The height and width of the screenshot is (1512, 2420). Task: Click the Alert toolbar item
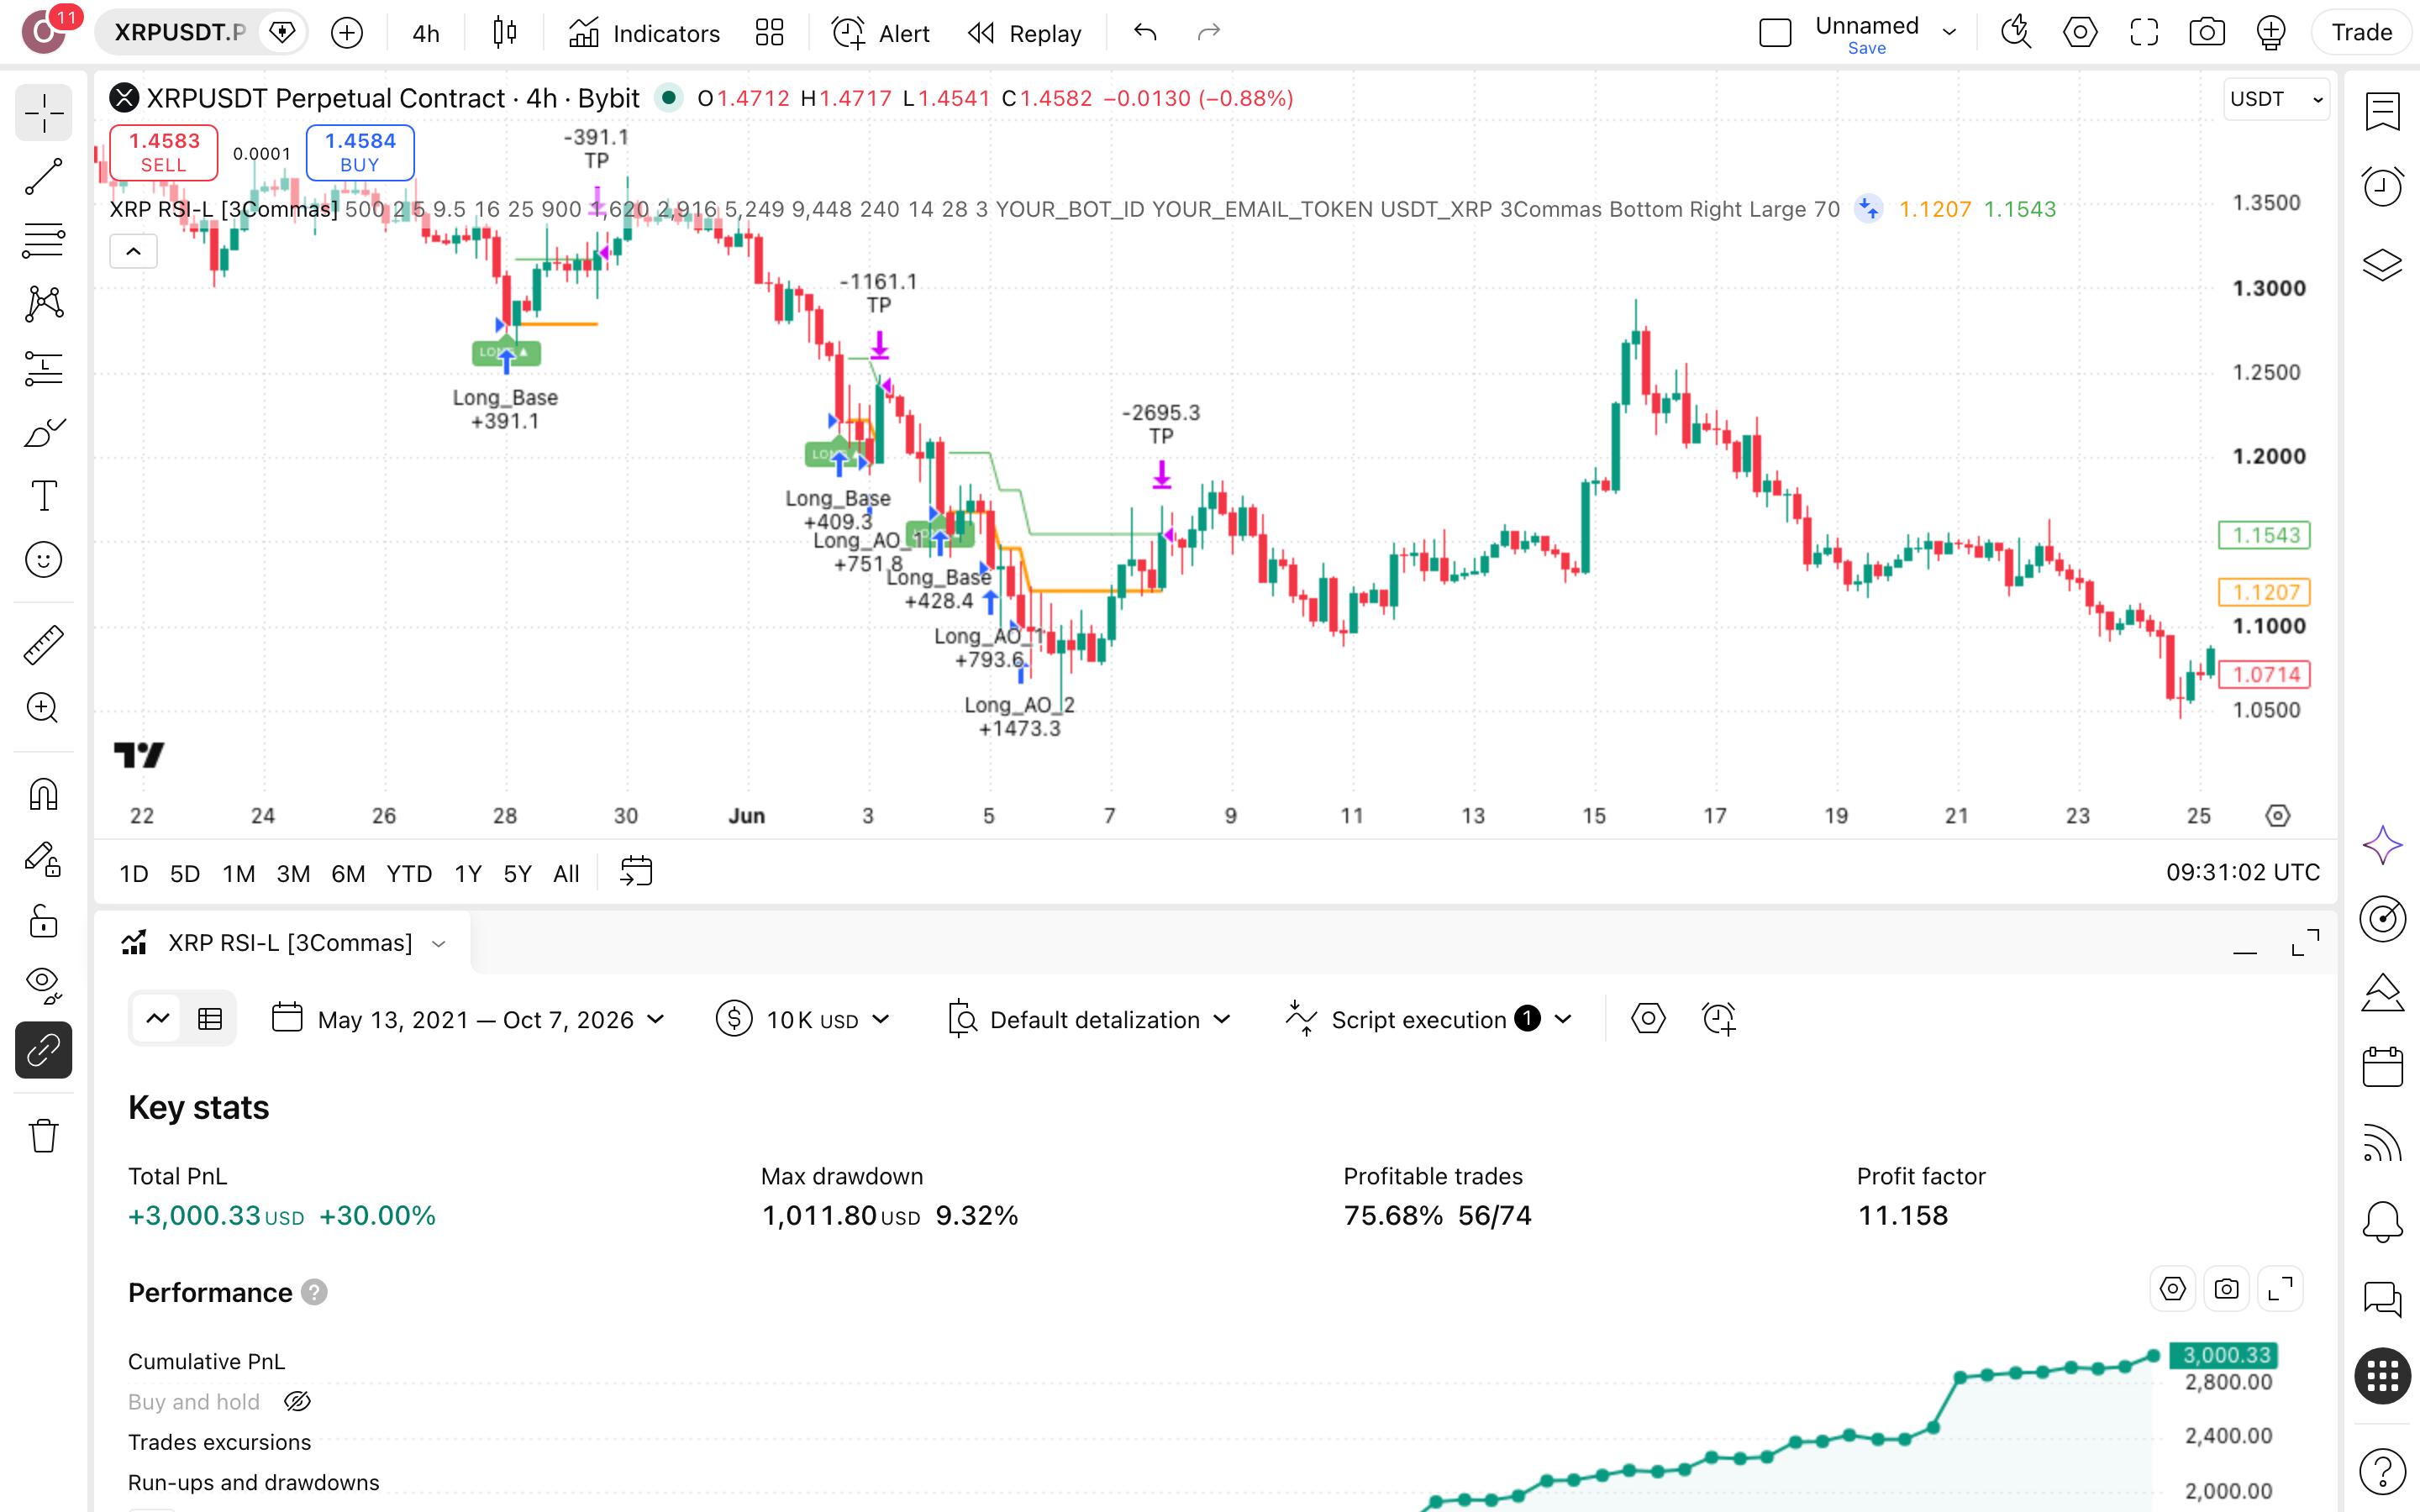coord(880,33)
